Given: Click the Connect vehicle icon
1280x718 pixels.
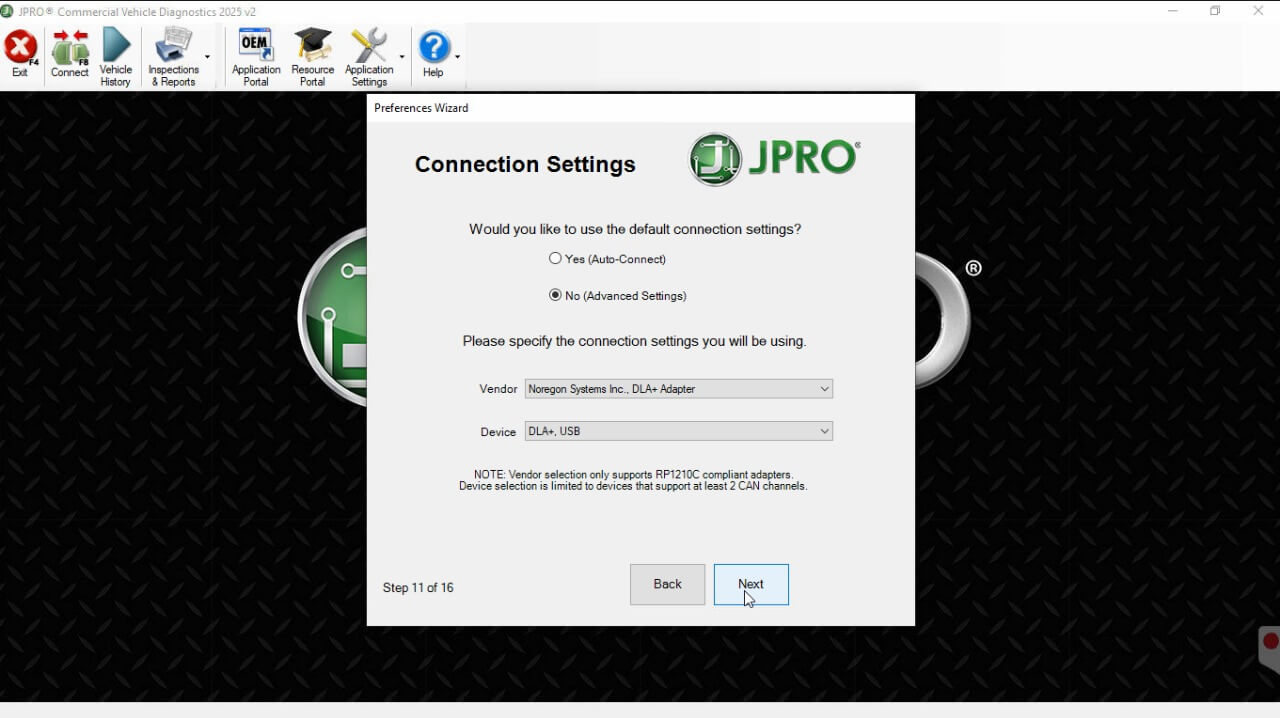Looking at the screenshot, I should click(70, 54).
